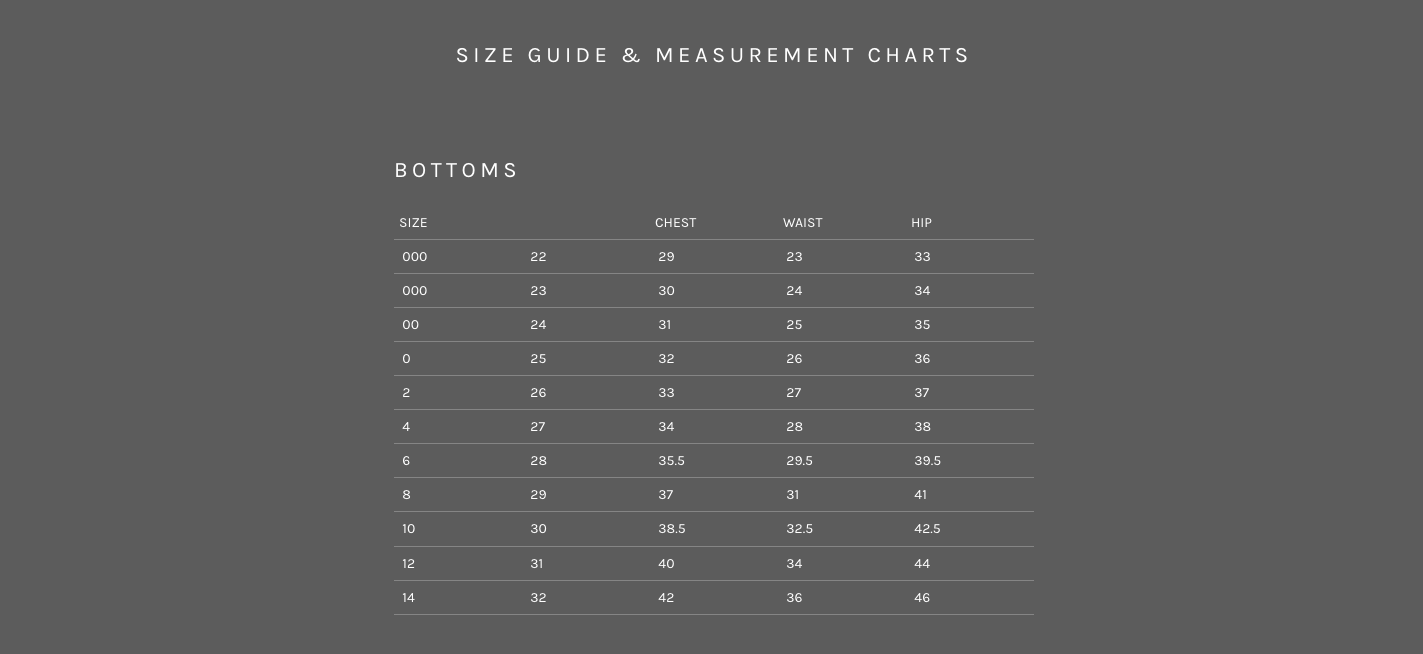Click the size 14 row label
The height and width of the screenshot is (654, 1423).
pos(408,598)
